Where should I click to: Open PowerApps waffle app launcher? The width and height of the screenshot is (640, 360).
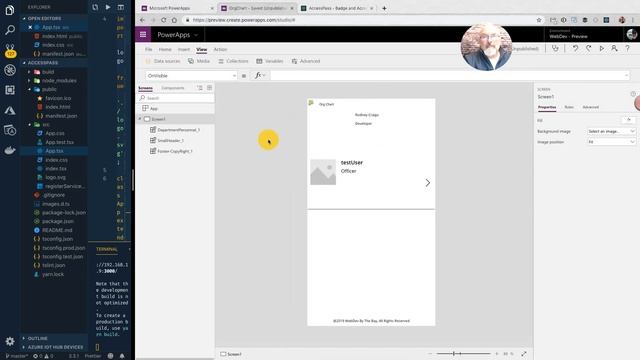(143, 35)
